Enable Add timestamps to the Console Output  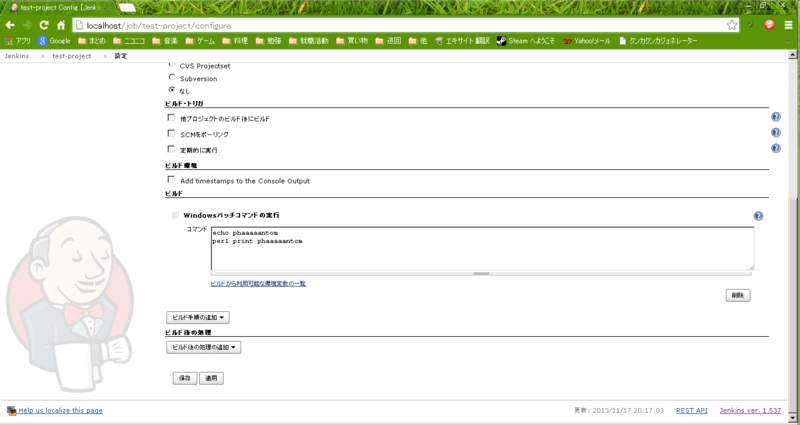171,180
